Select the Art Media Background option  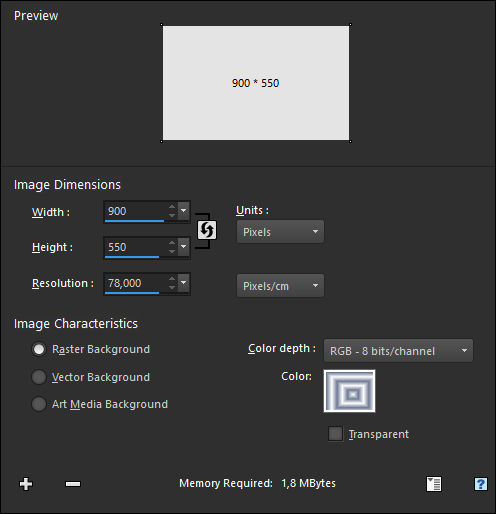(x=39, y=404)
